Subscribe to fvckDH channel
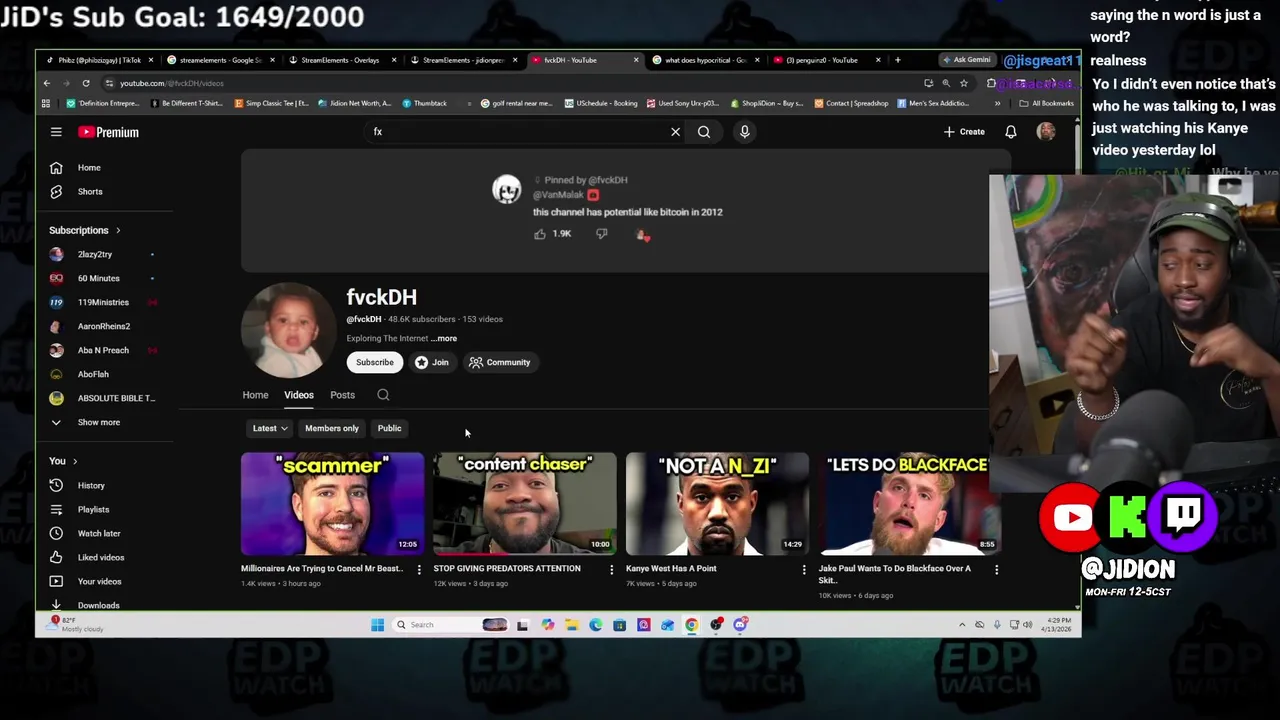 375,363
